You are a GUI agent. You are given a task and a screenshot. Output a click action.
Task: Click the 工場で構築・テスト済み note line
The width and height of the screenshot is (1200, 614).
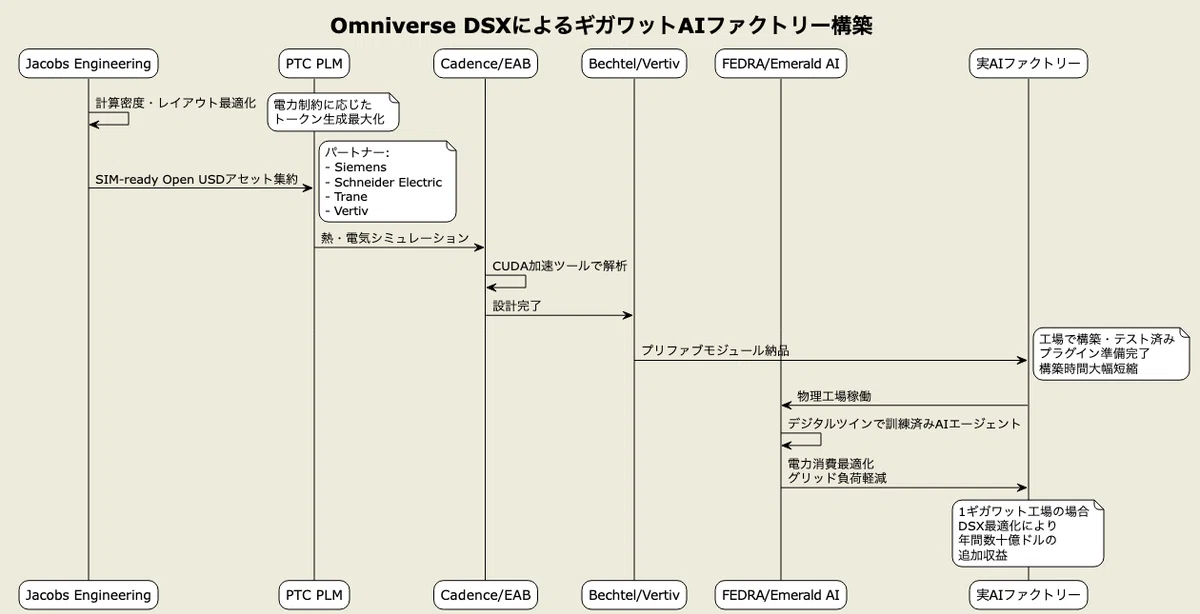click(x=1106, y=339)
